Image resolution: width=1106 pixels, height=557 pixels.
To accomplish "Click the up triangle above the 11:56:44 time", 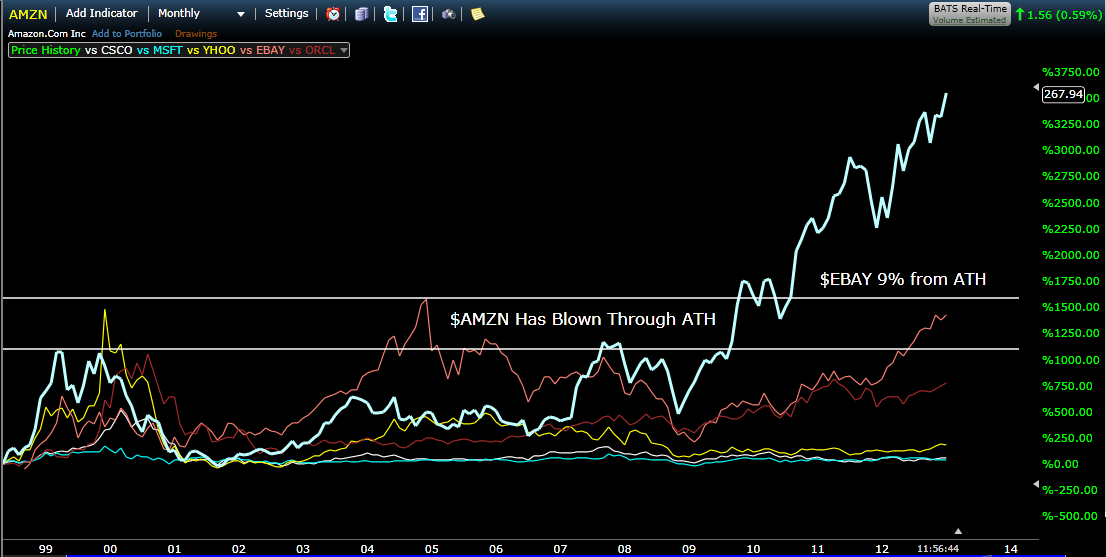I will [x=958, y=531].
